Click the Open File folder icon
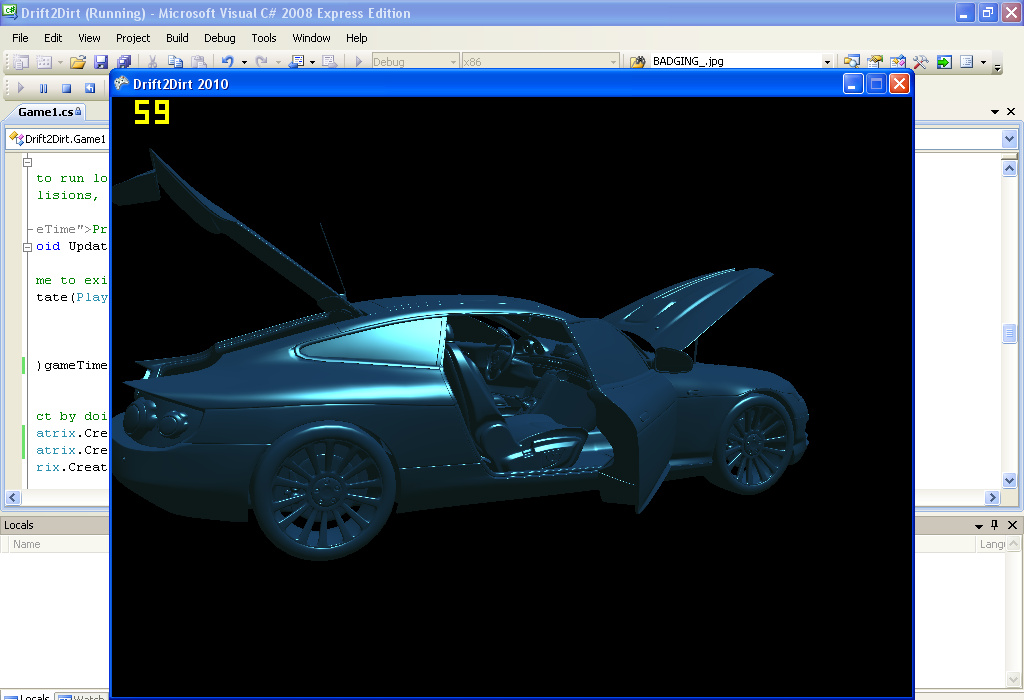This screenshot has height=700, width=1024. click(78, 61)
